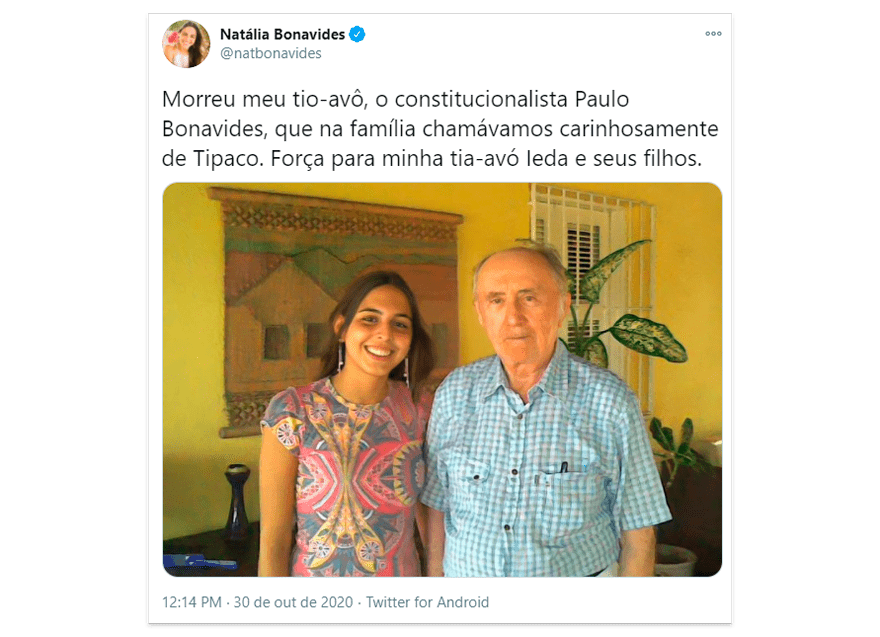Image resolution: width=880 pixels, height=637 pixels.
Task: Click the name 'Ieda' in the tweet text
Action: 547,159
